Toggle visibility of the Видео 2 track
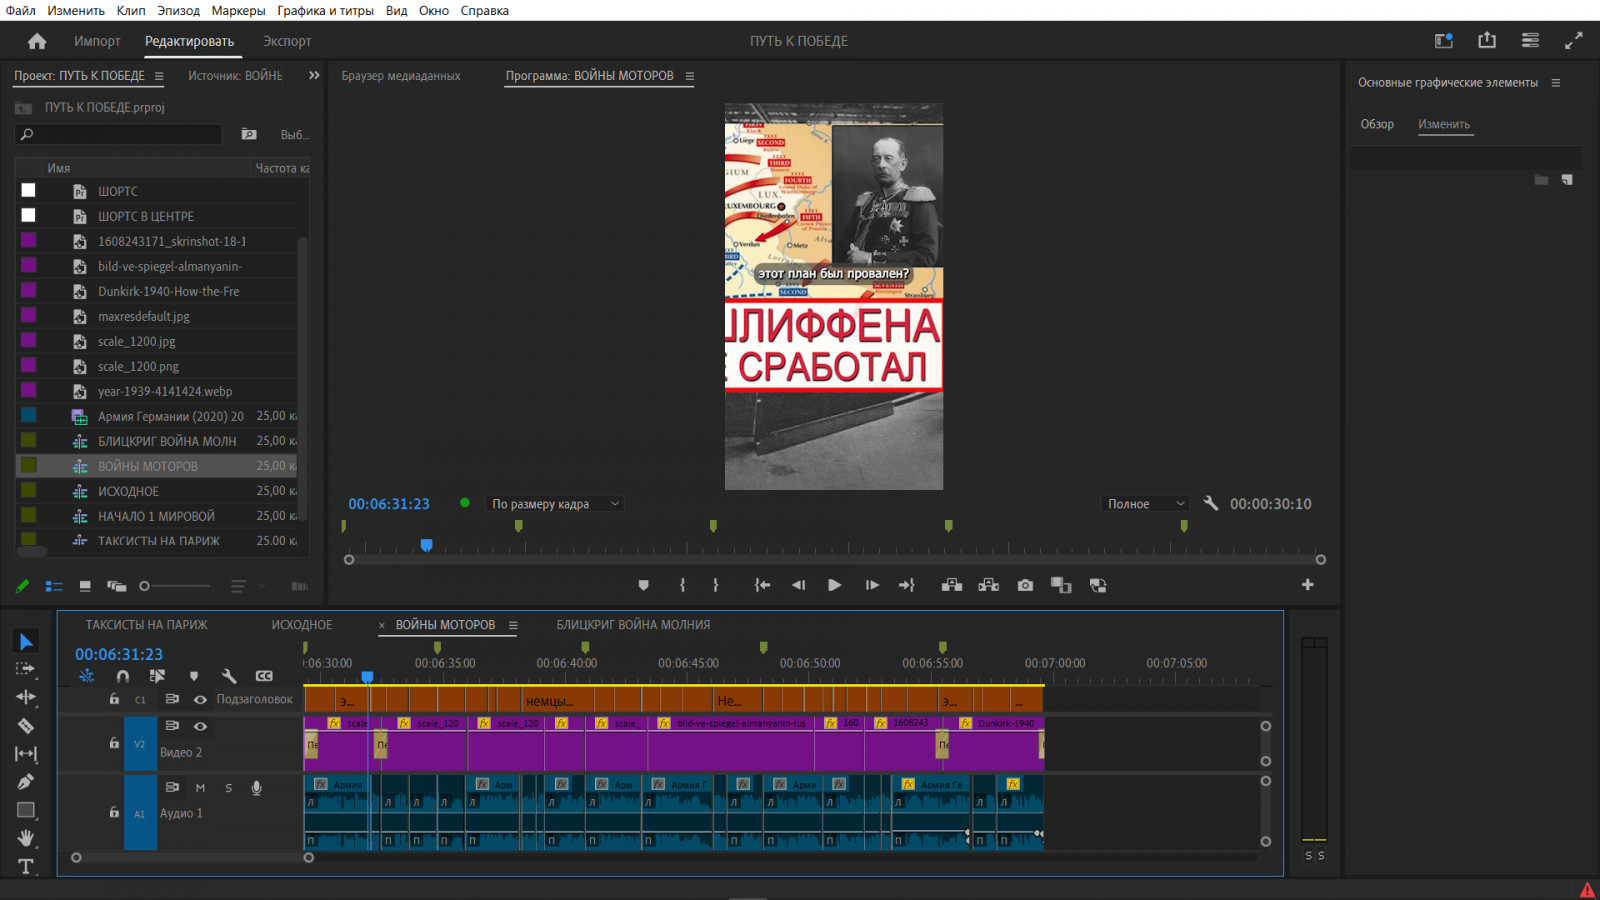Image resolution: width=1600 pixels, height=900 pixels. tap(200, 726)
